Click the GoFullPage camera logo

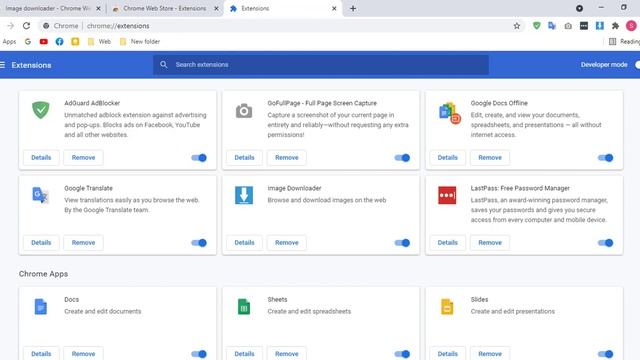244,111
